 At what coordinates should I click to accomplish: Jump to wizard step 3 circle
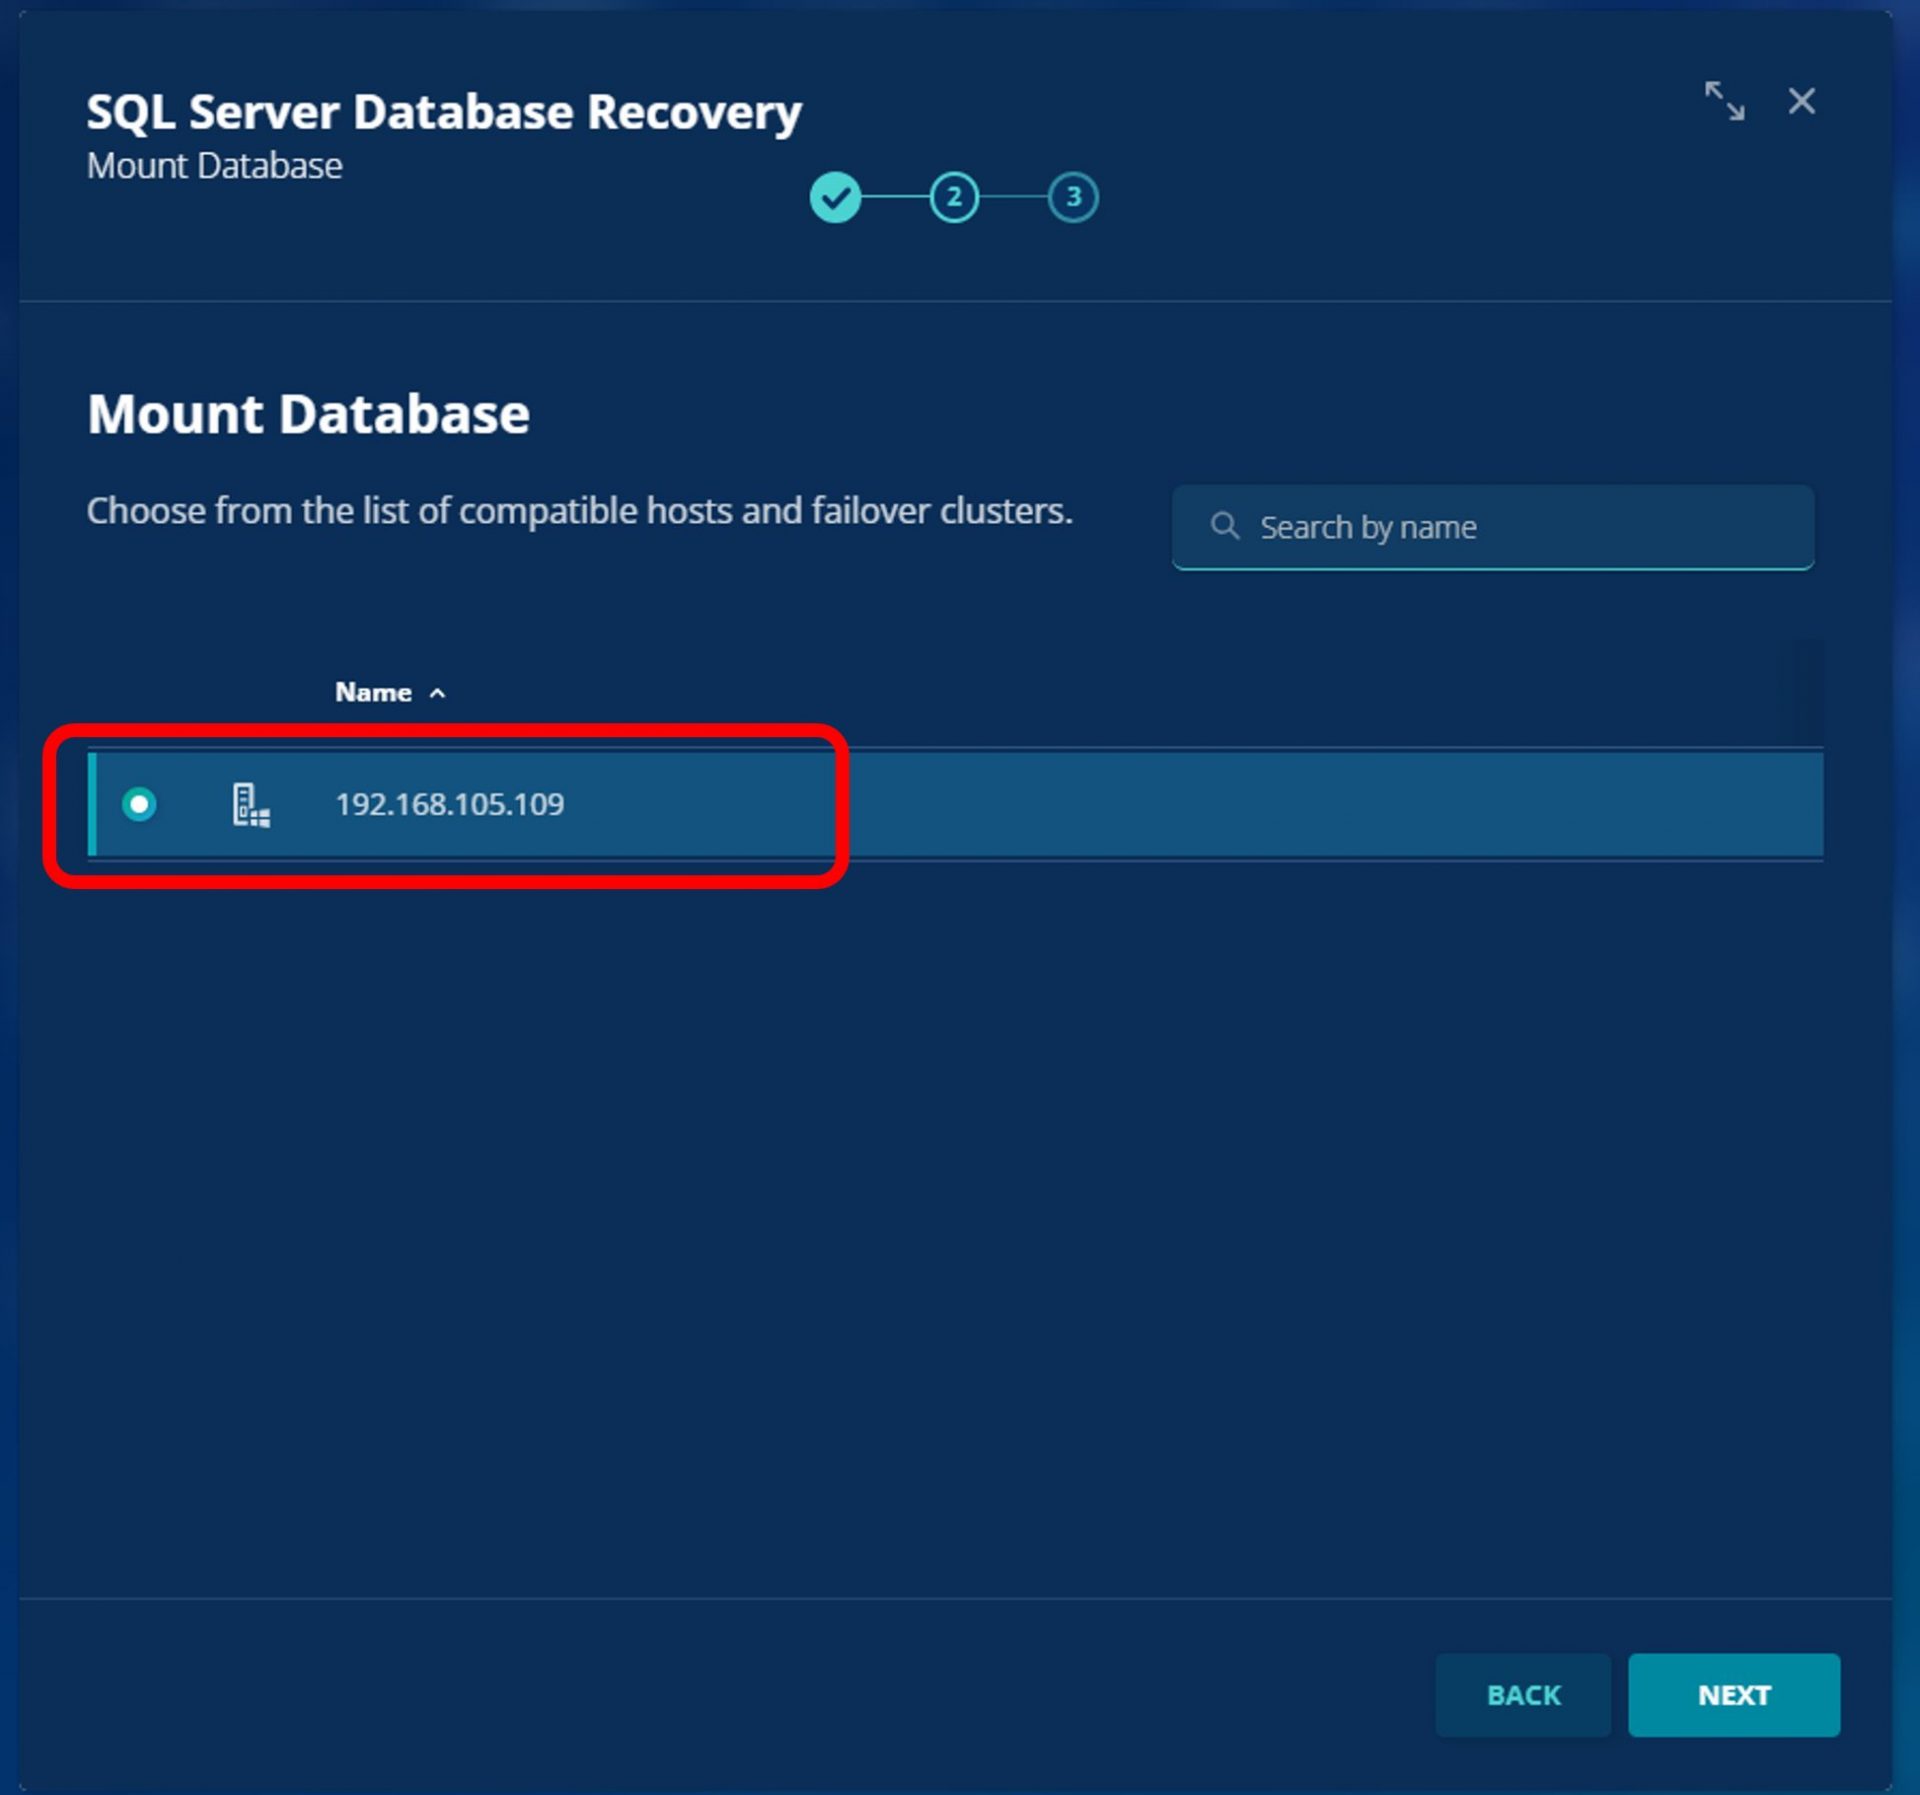coord(1072,197)
